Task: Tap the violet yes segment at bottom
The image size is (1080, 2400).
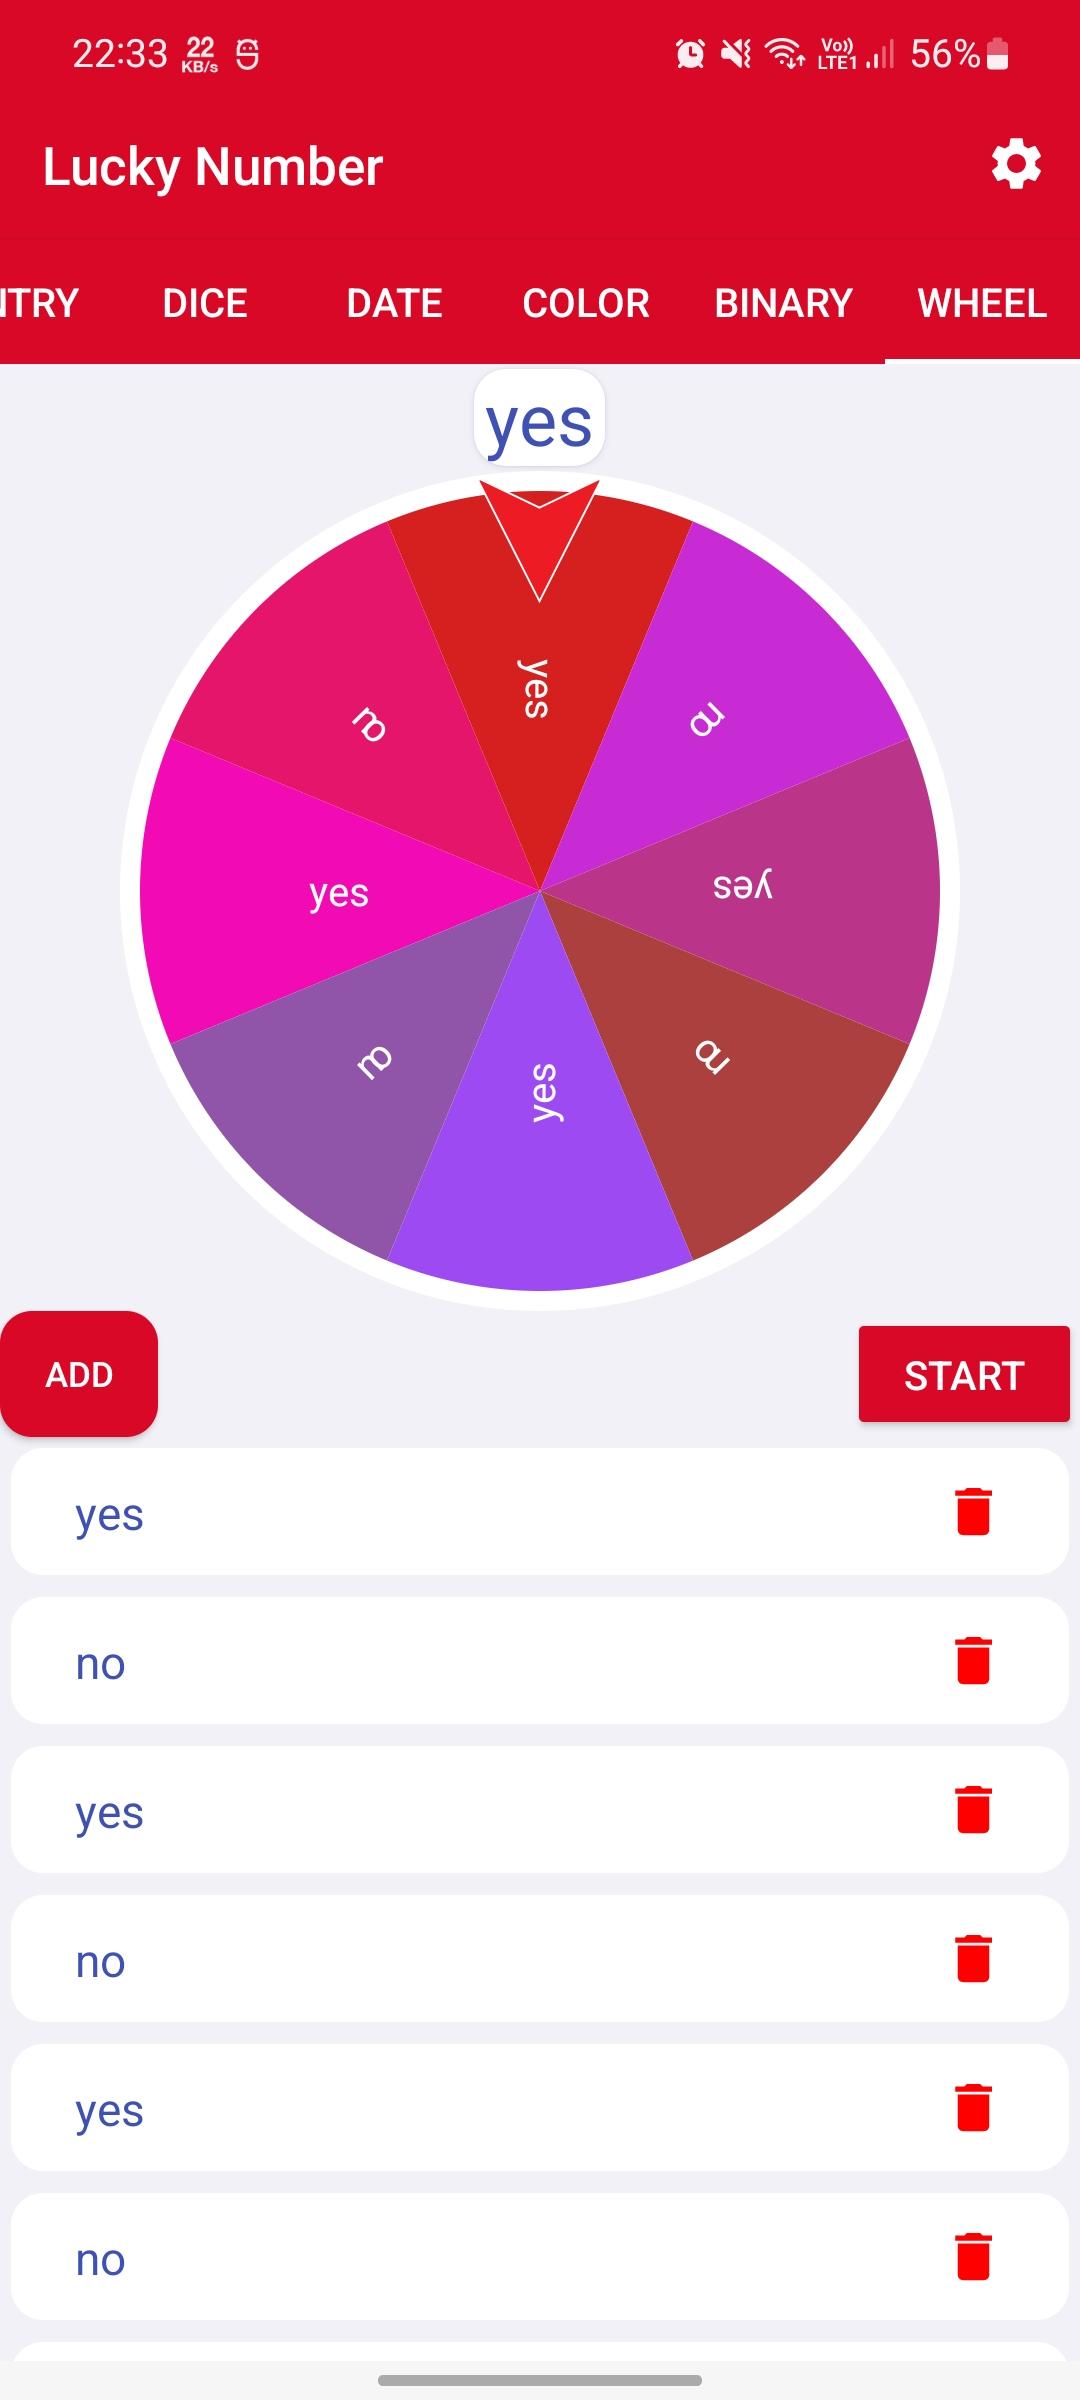Action: click(540, 1150)
